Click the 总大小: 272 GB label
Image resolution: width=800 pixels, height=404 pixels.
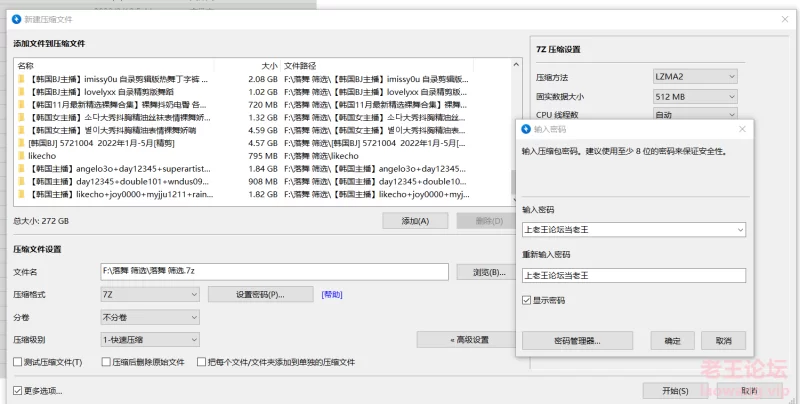pos(41,221)
